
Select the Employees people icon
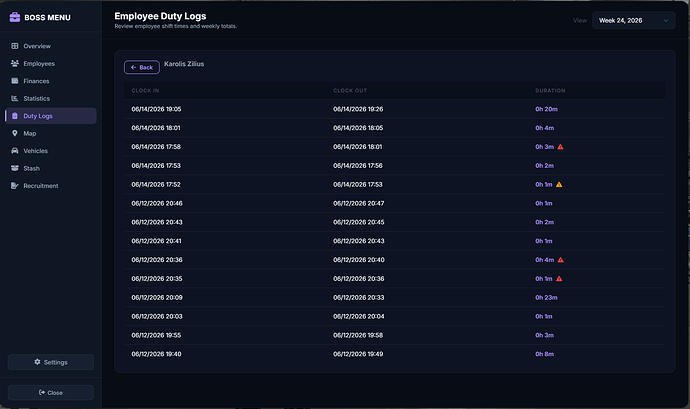15,63
